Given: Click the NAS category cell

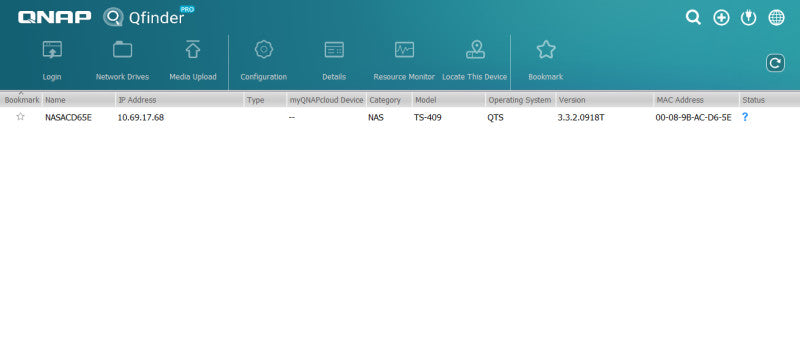Looking at the screenshot, I should [x=376, y=117].
